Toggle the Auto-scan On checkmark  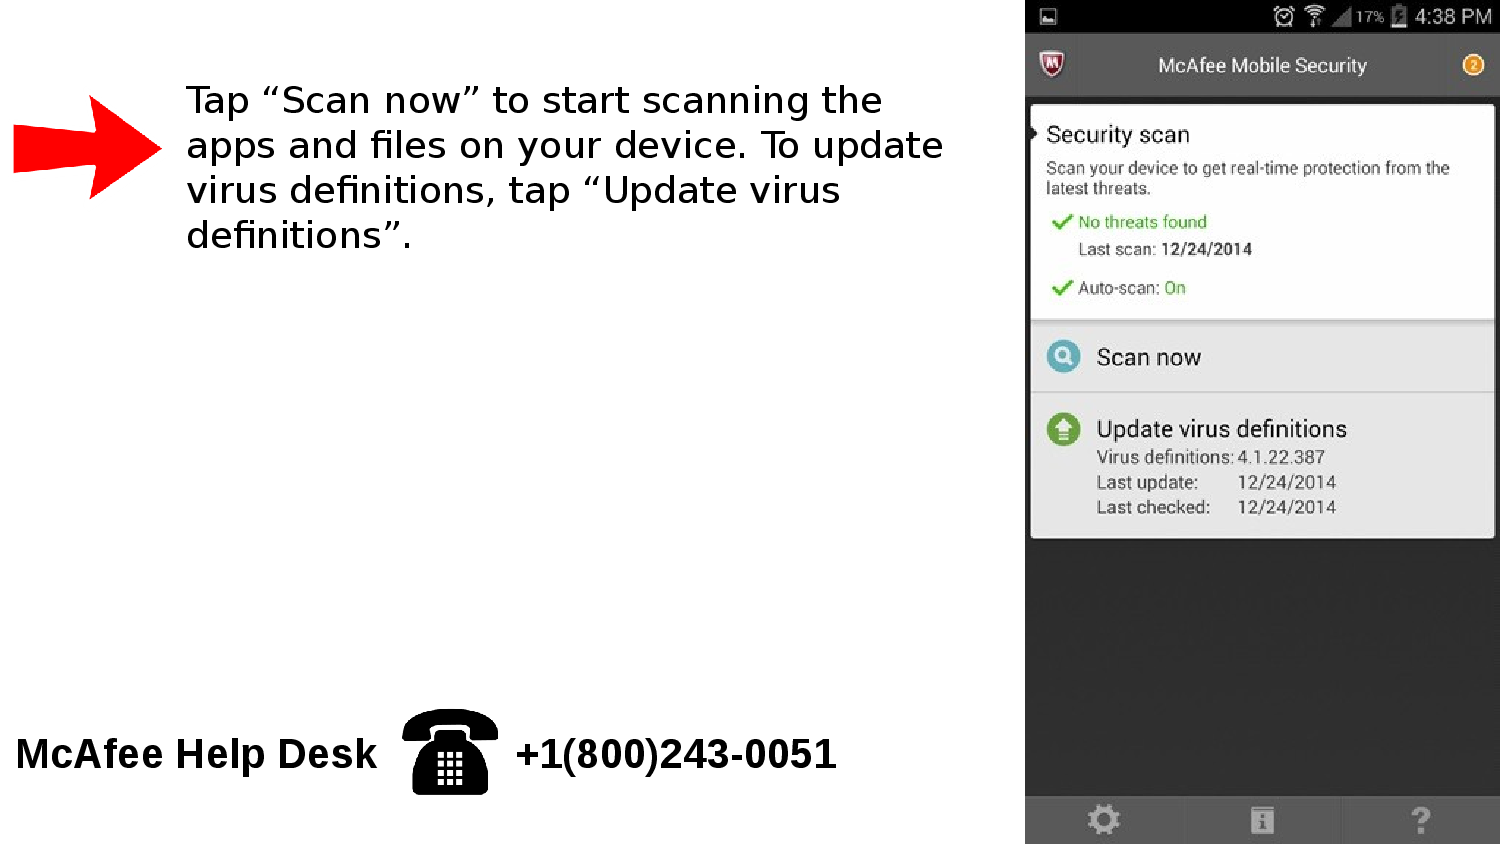coord(1062,288)
